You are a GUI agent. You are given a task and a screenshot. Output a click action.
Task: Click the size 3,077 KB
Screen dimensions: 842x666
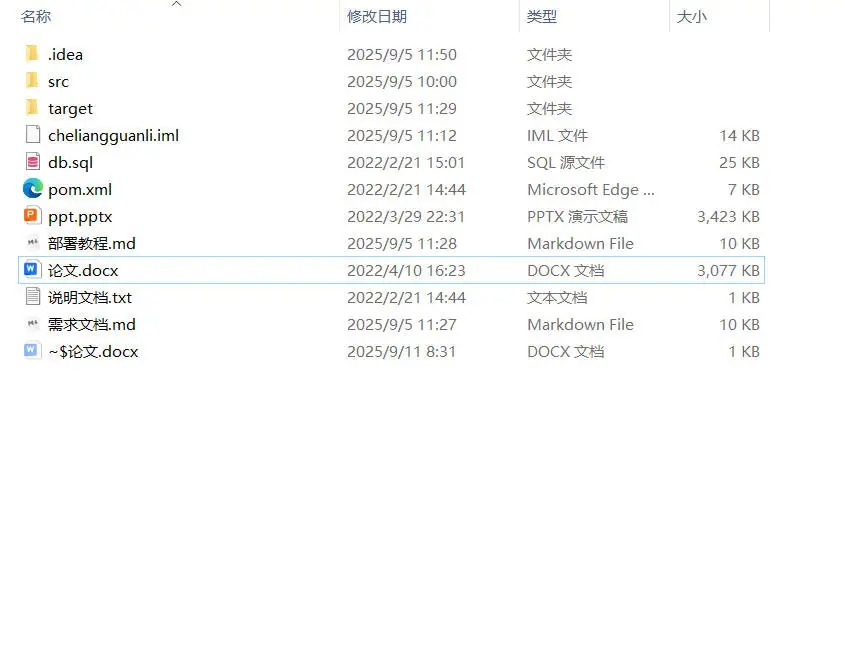728,270
